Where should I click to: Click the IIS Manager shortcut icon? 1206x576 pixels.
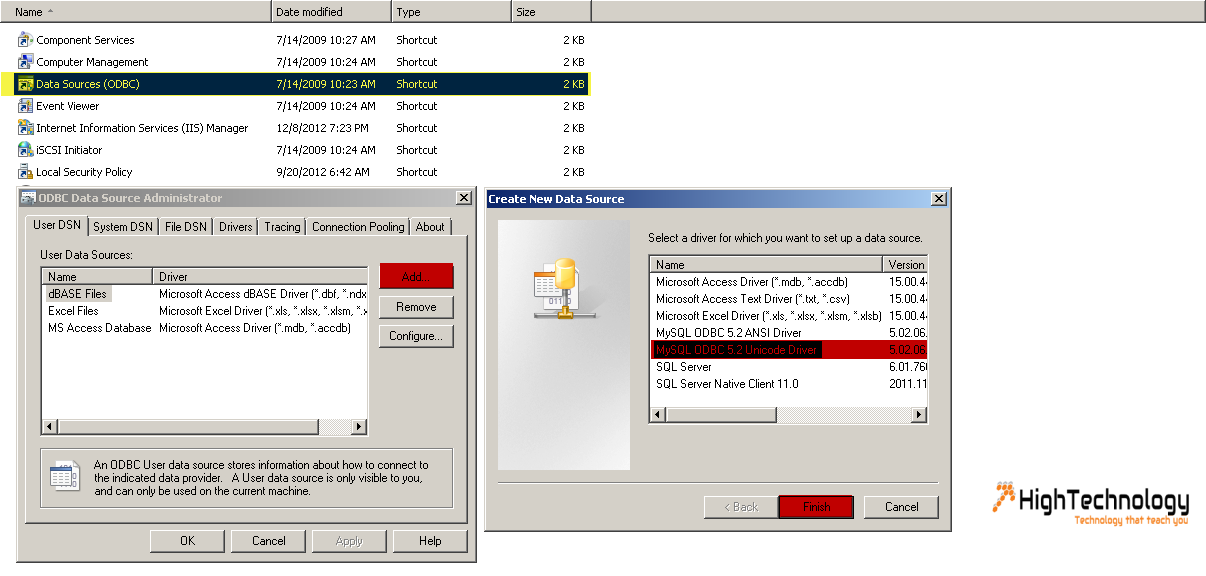pyautogui.click(x=26, y=128)
